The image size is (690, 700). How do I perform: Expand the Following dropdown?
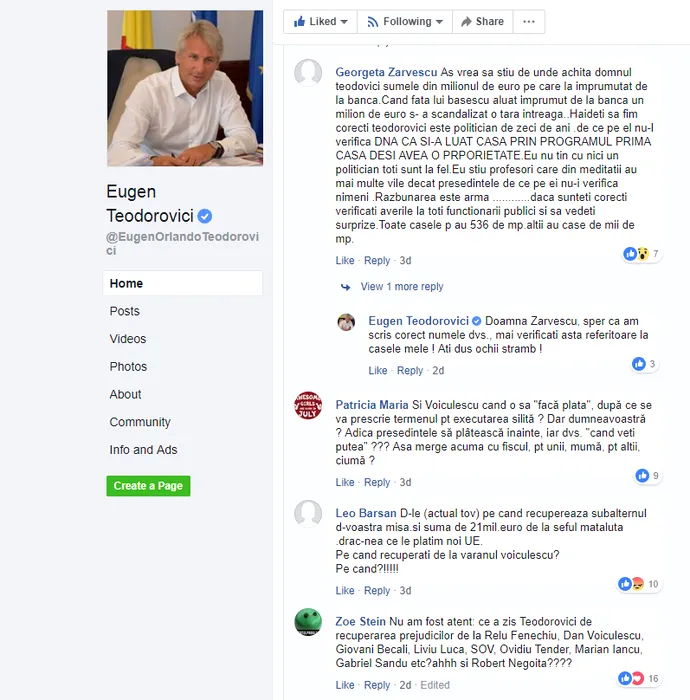coord(404,21)
